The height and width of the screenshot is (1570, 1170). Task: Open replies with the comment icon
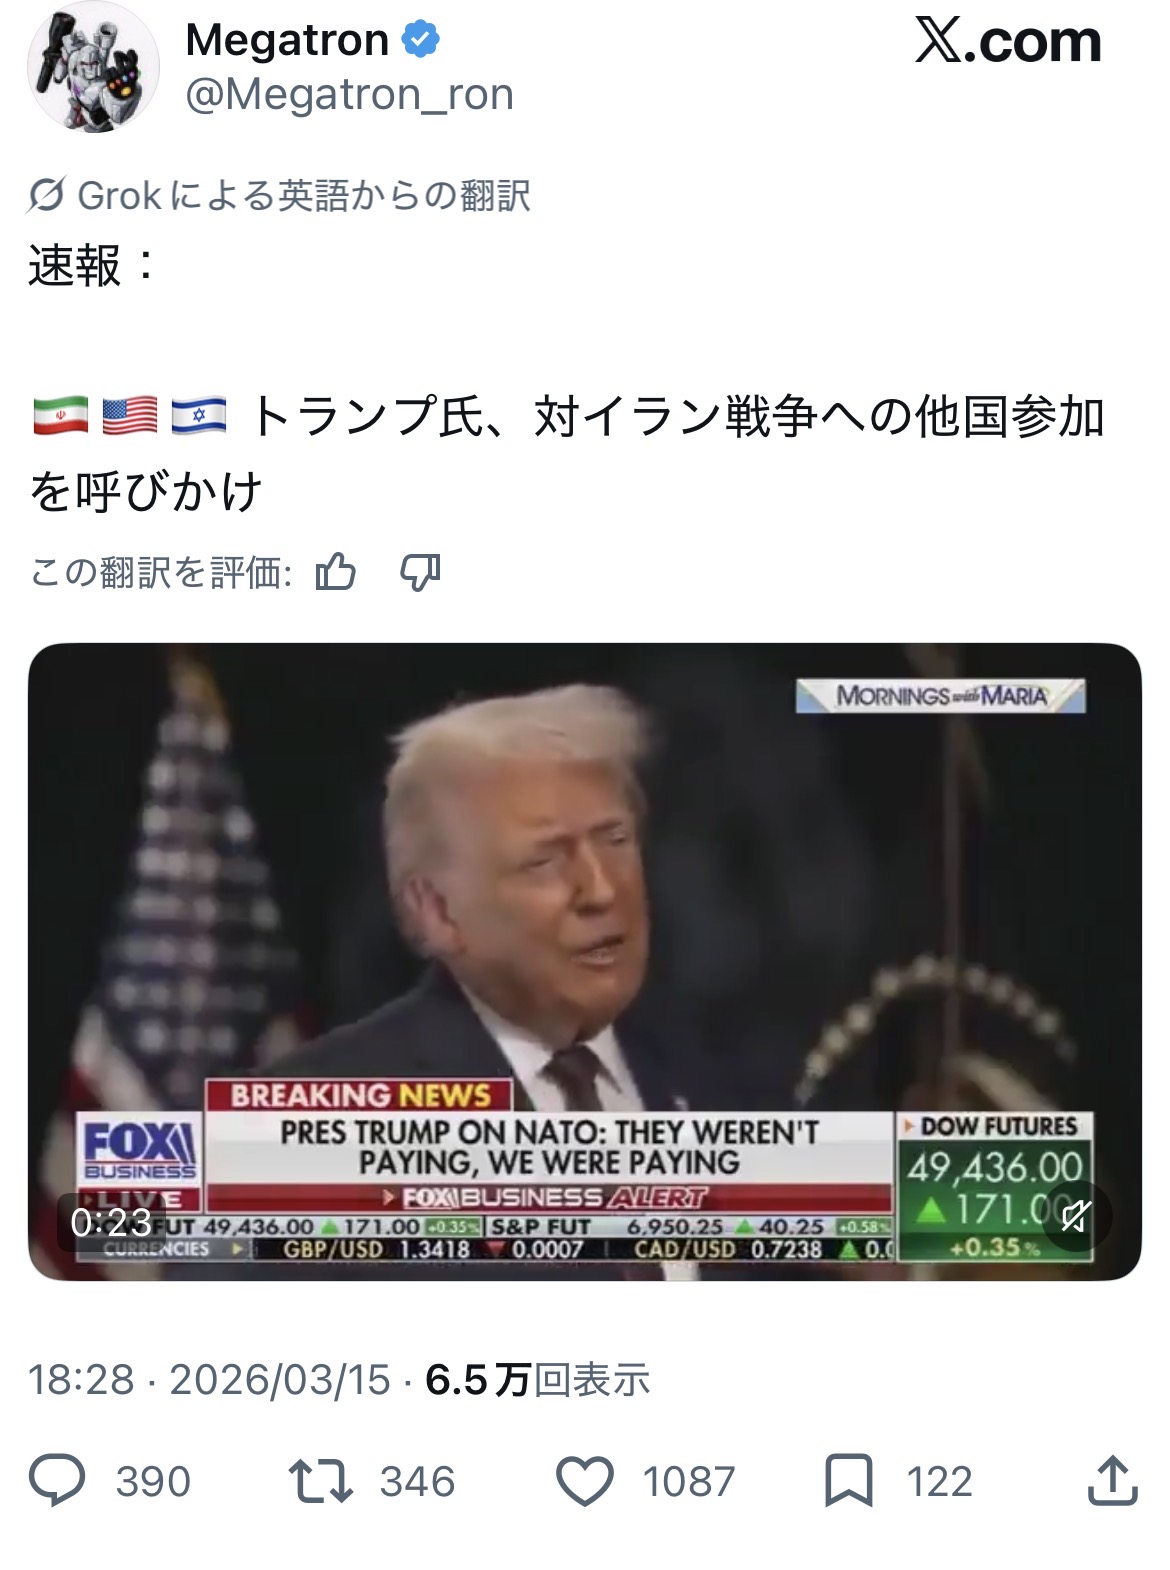tap(57, 1481)
